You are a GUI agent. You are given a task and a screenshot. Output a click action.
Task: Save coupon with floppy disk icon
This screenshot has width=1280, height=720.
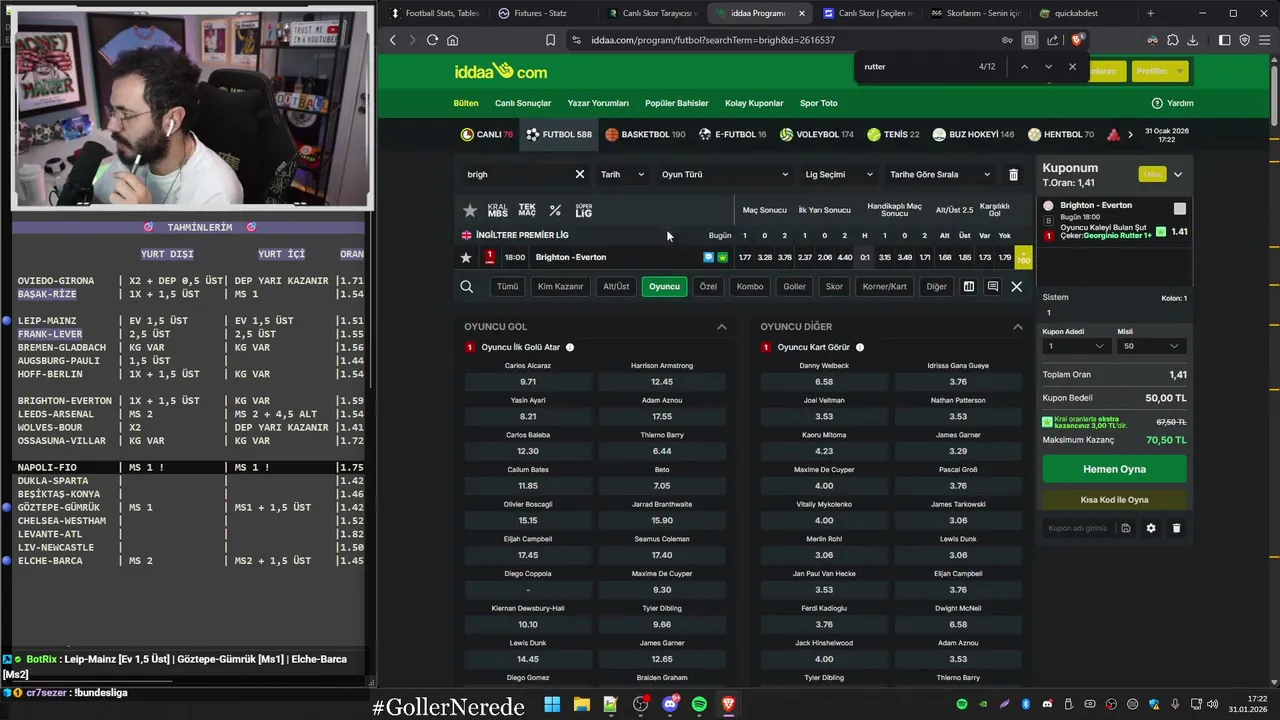tap(1125, 528)
